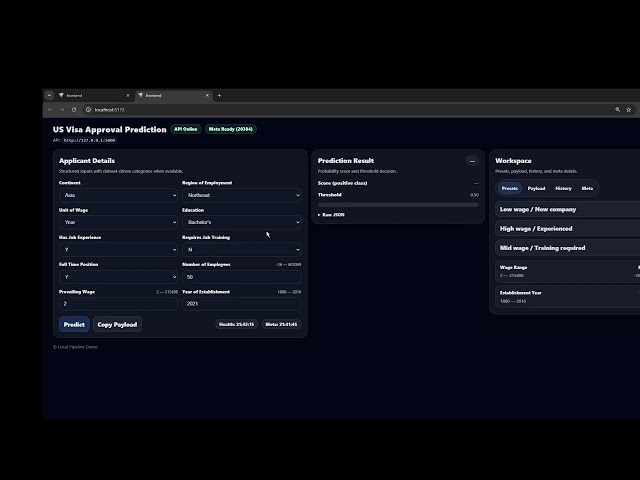Click the API Online status badge

(185, 129)
